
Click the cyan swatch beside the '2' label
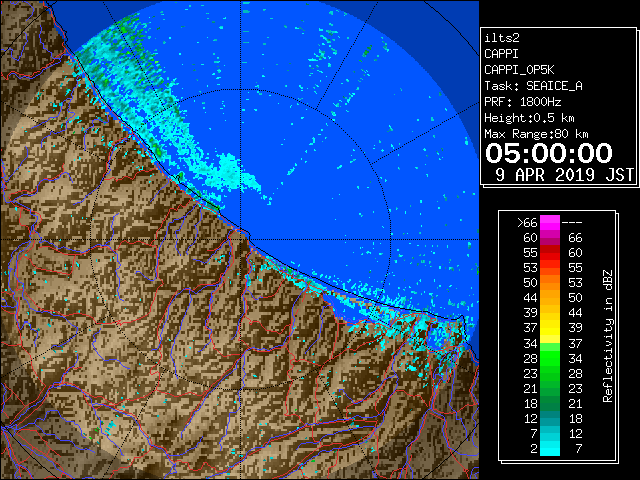pyautogui.click(x=550, y=449)
